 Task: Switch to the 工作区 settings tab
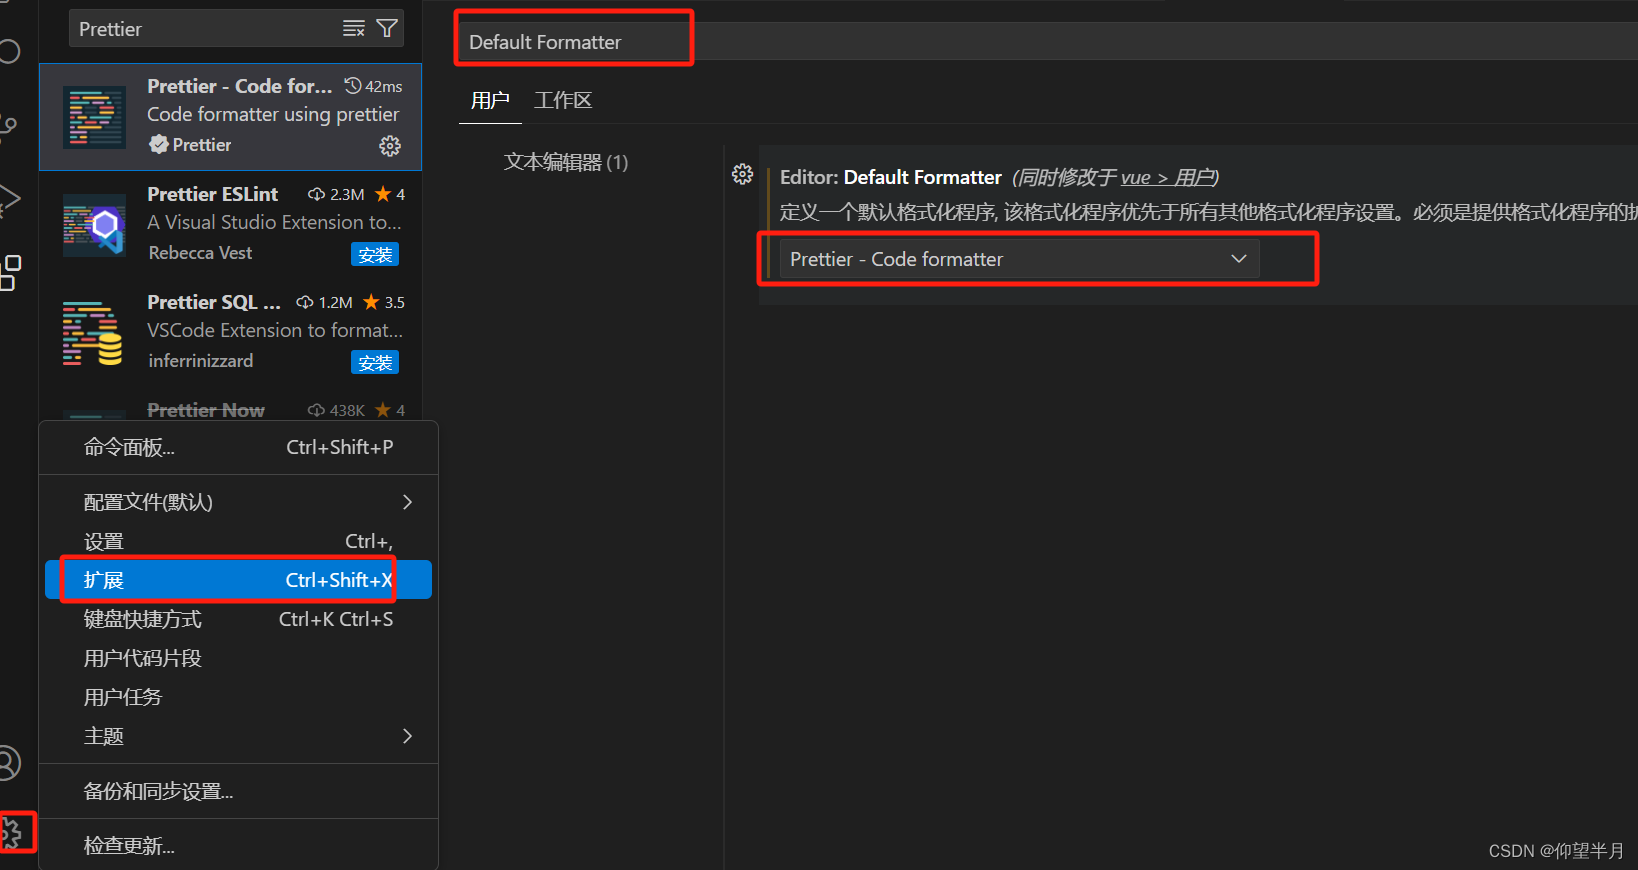(563, 100)
